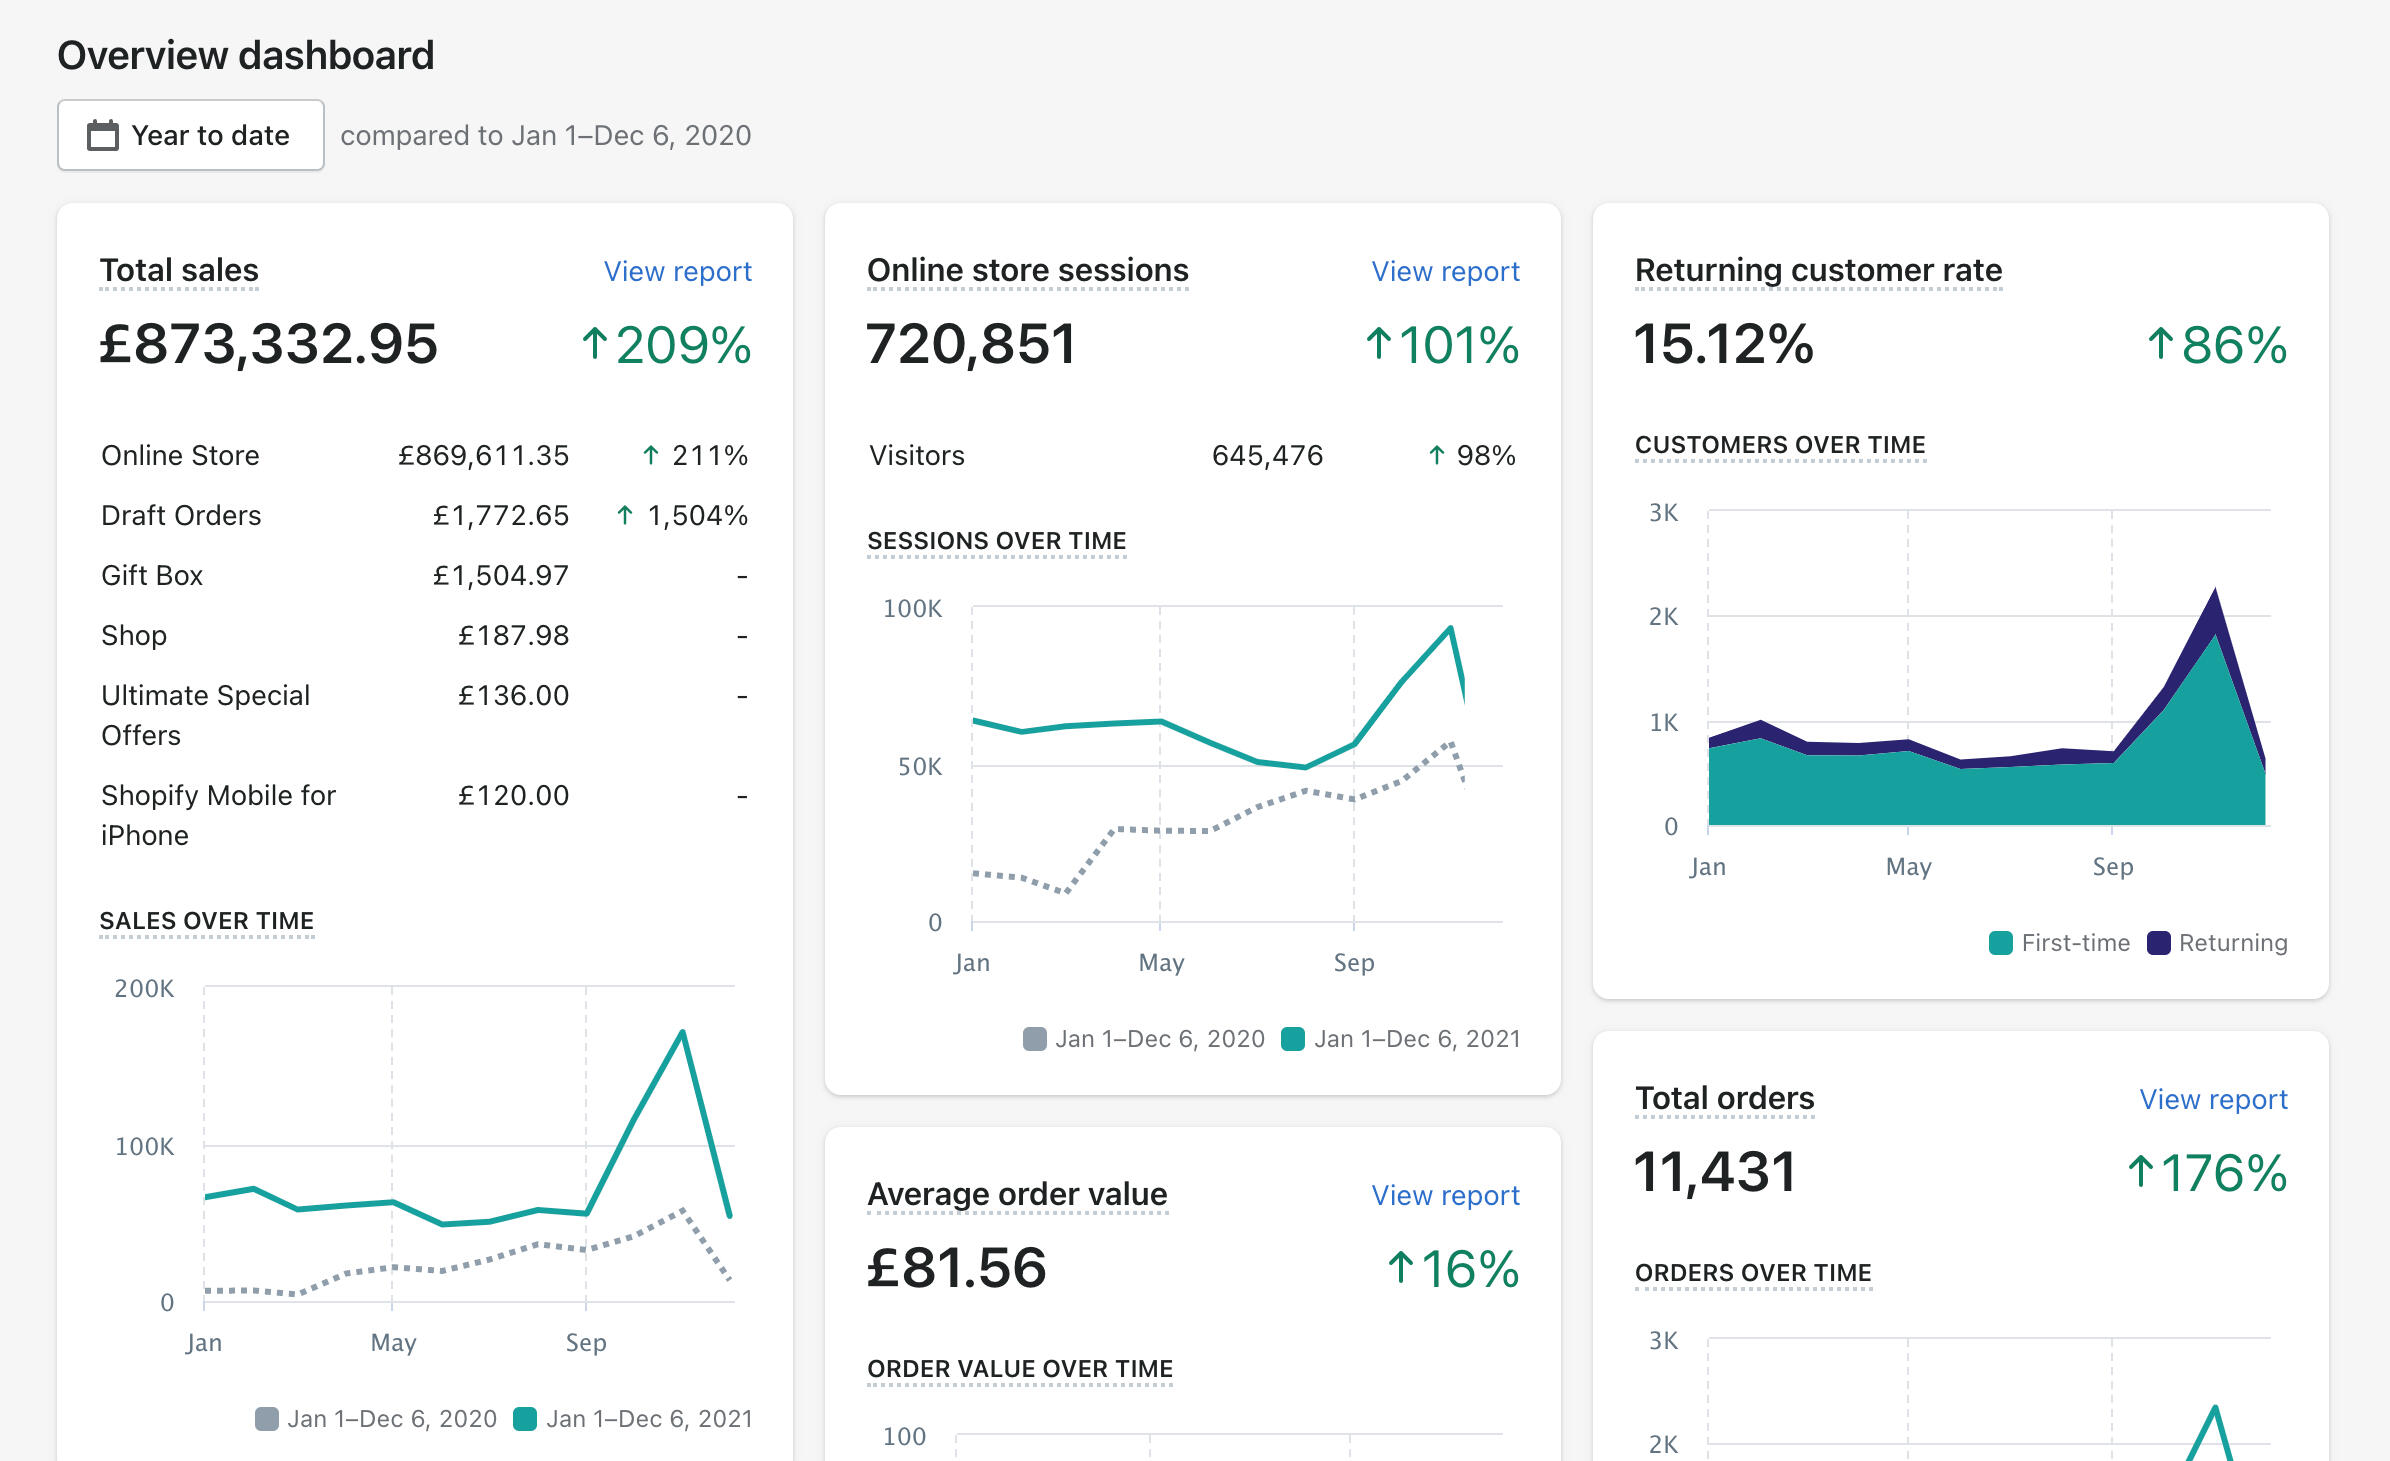Click the SESSIONS OVER TIME label
Screen dimensions: 2390x1461
(x=996, y=541)
